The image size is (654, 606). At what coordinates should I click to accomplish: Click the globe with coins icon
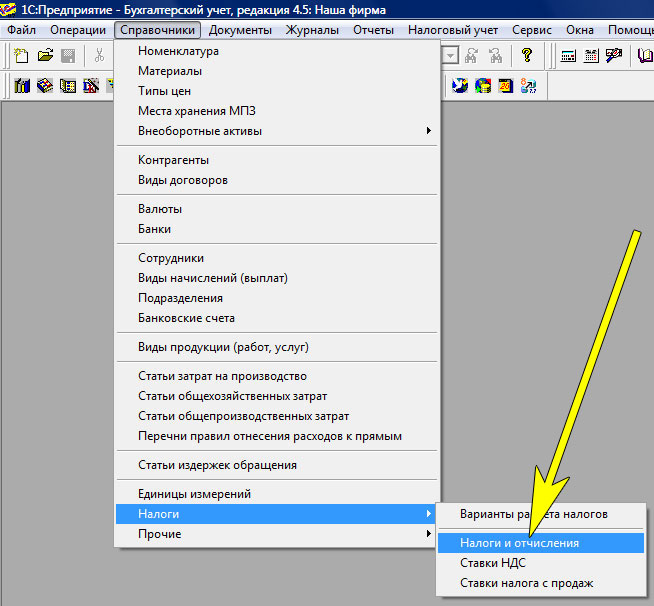(483, 86)
